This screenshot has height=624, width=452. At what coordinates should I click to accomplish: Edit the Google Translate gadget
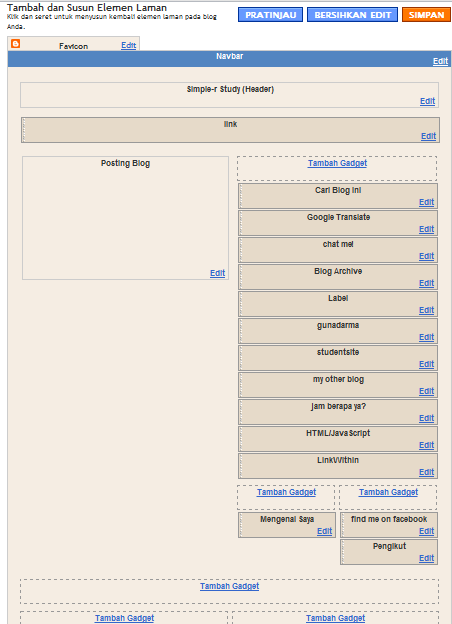coord(426,229)
